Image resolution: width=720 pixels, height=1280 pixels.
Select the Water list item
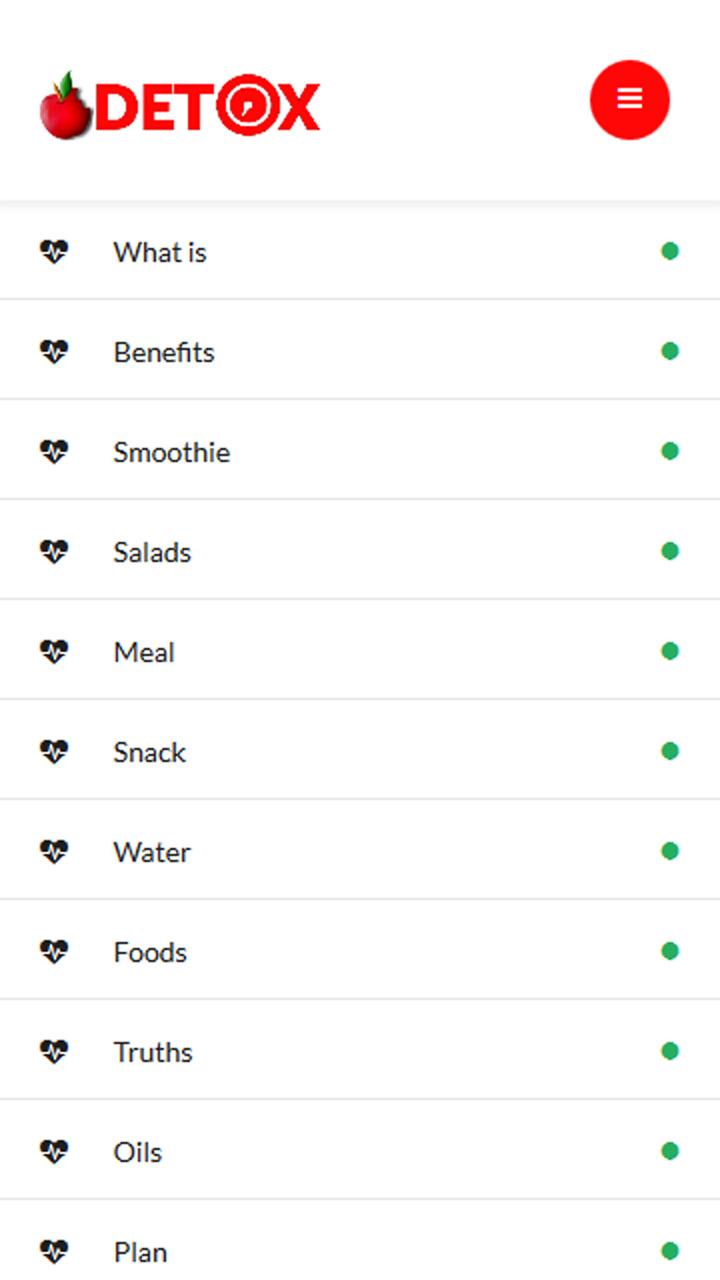(360, 851)
